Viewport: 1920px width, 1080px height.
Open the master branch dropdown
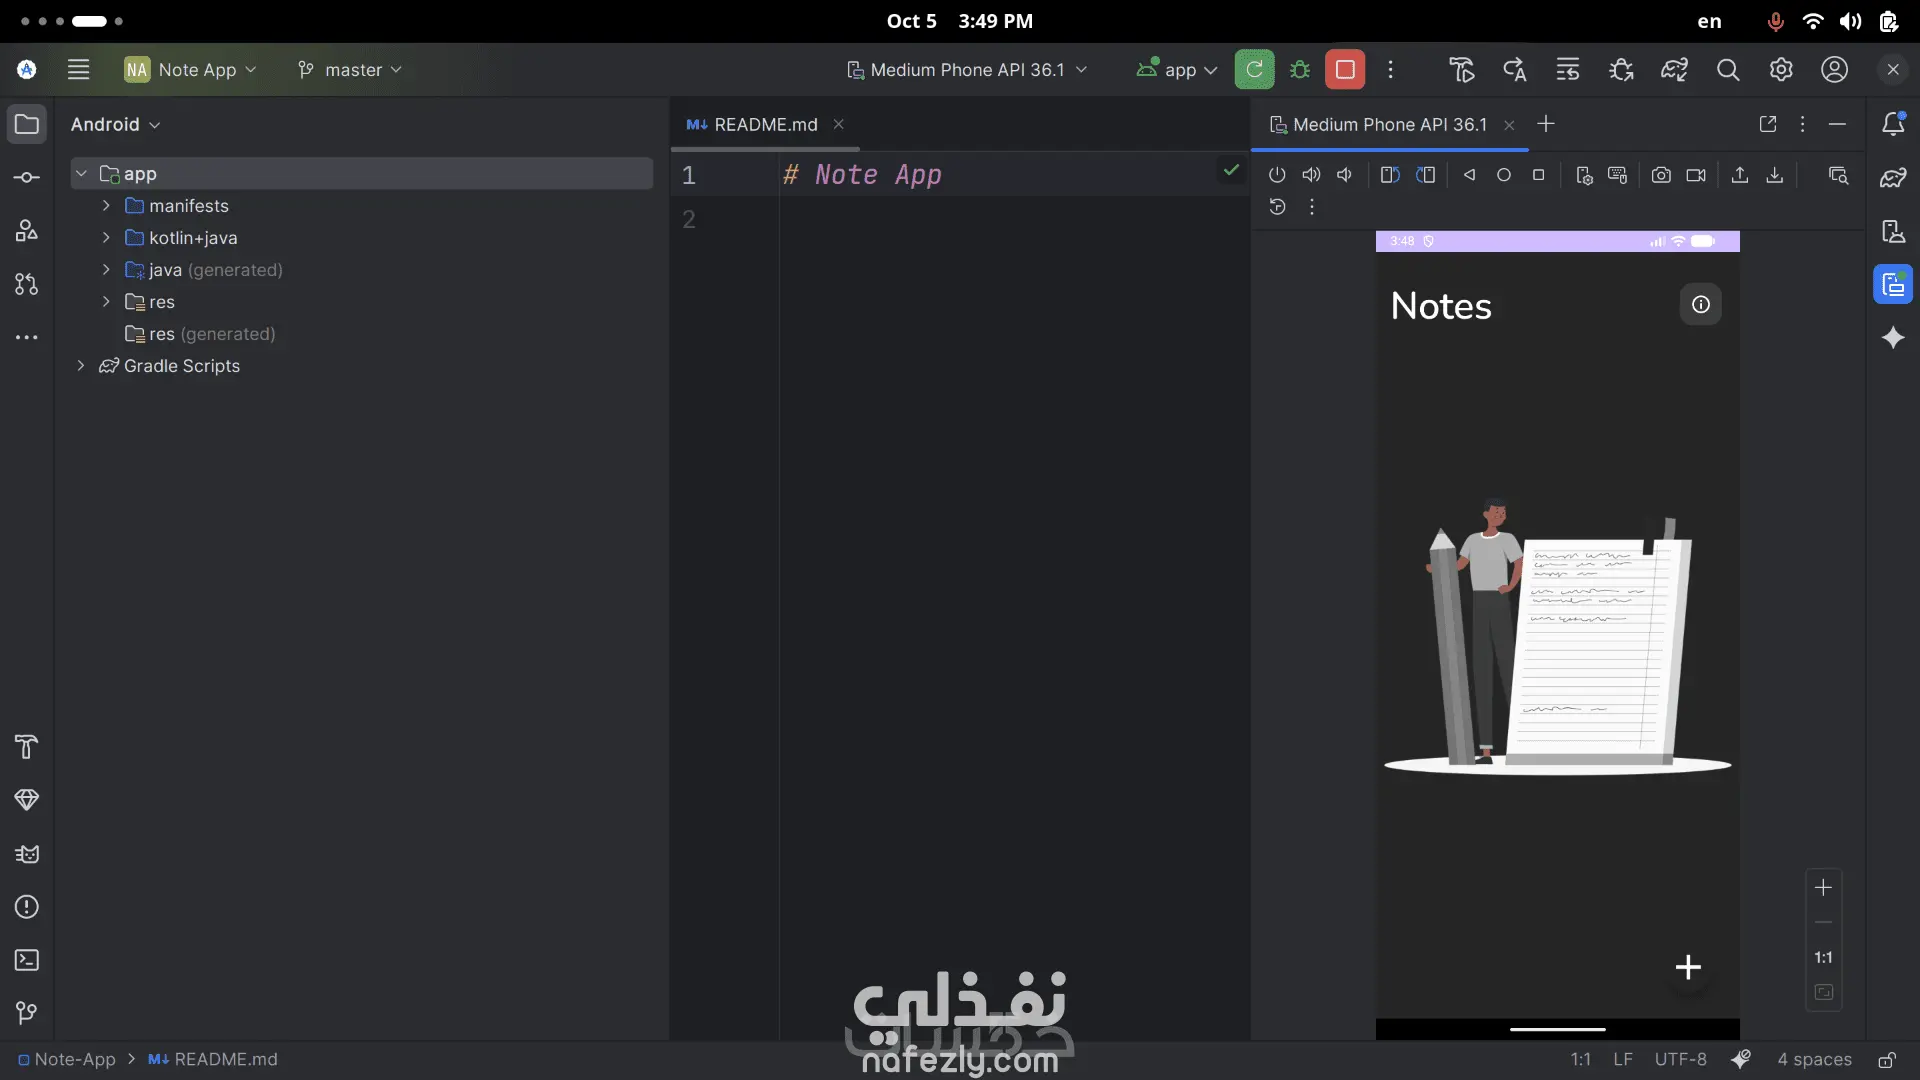350,70
